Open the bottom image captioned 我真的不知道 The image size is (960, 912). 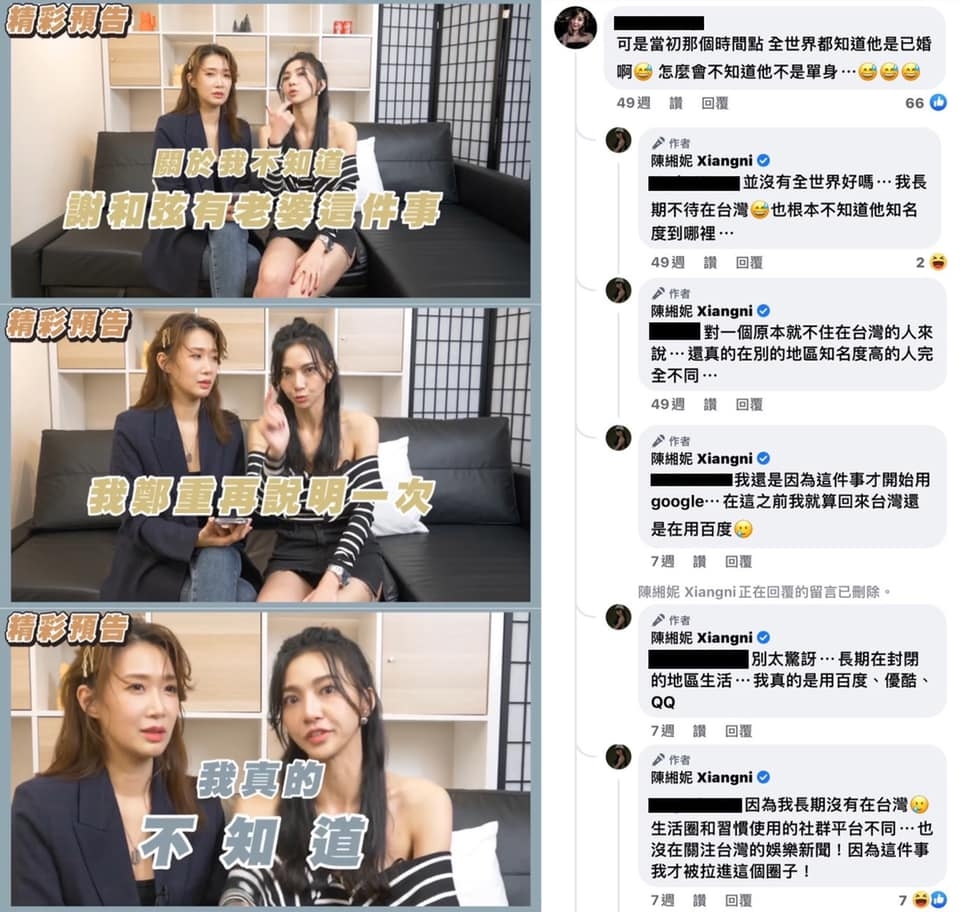(271, 759)
